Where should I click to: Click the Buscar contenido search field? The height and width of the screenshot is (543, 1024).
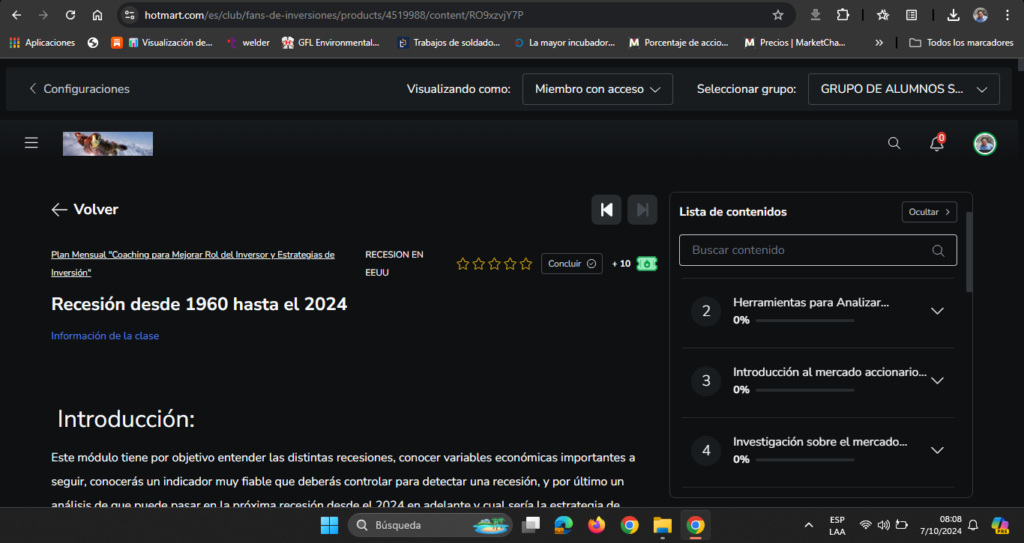point(808,250)
